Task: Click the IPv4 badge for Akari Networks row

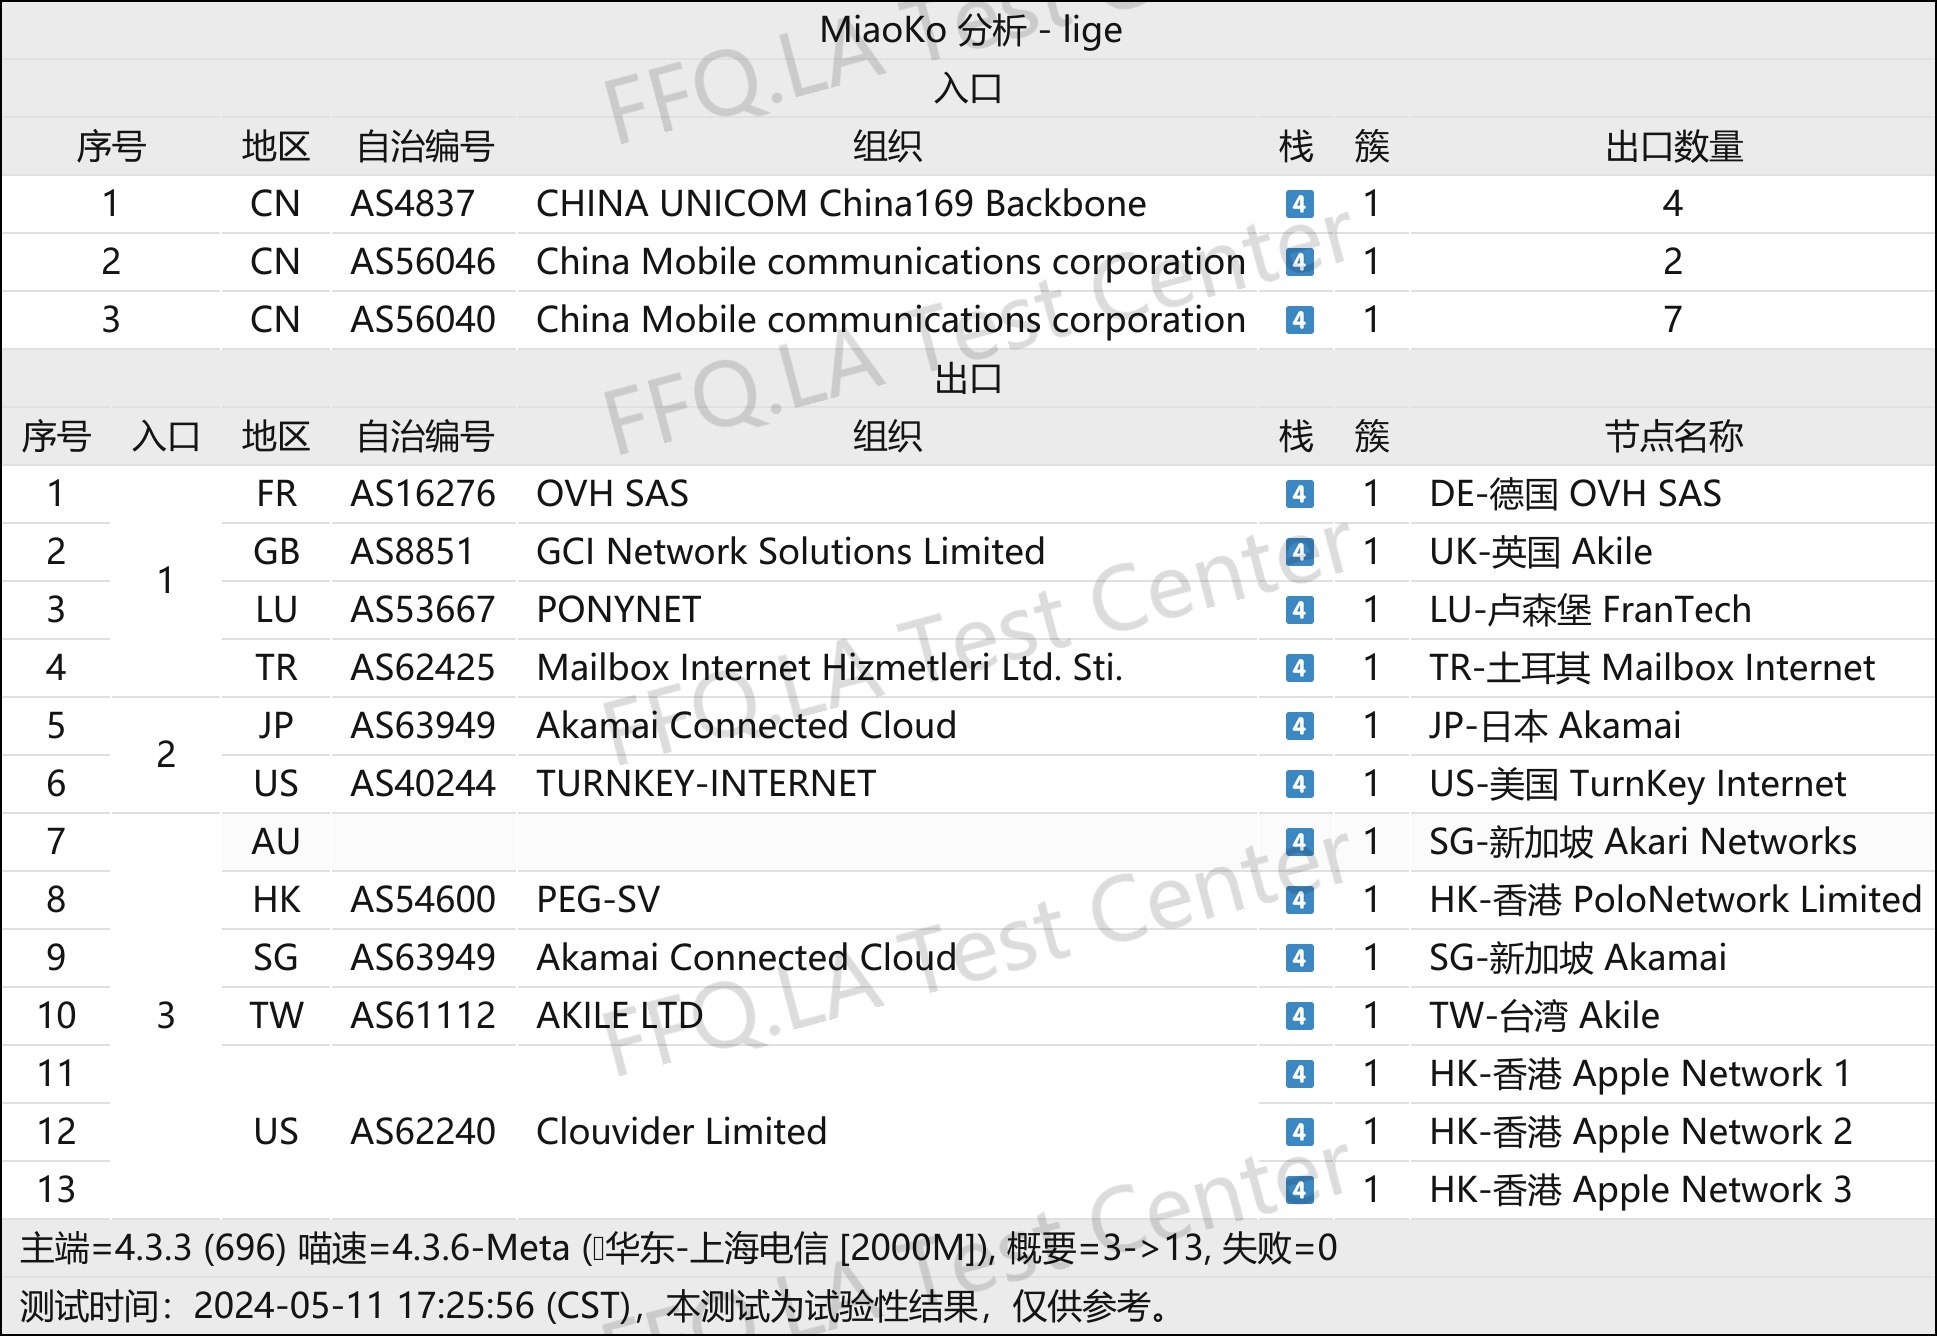Action: [x=1299, y=842]
